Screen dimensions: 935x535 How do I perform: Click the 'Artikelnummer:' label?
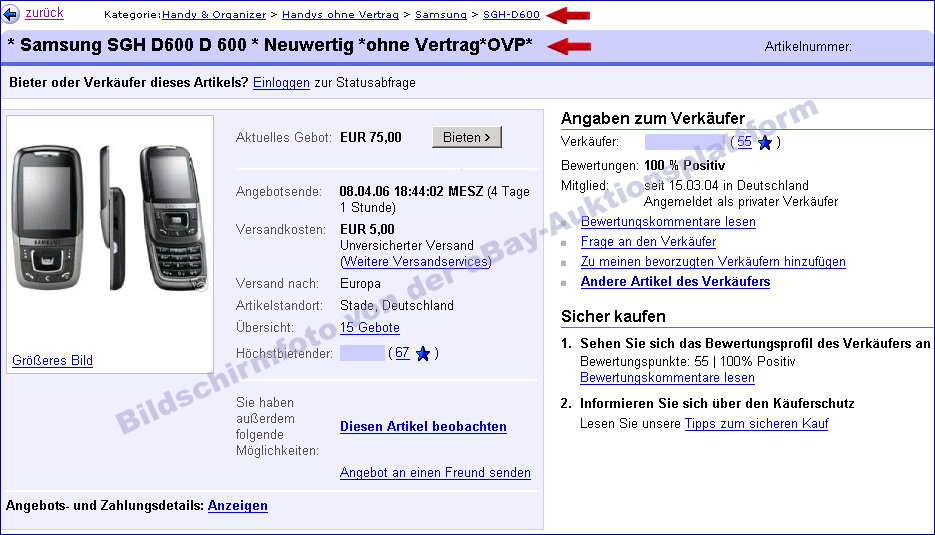808,47
